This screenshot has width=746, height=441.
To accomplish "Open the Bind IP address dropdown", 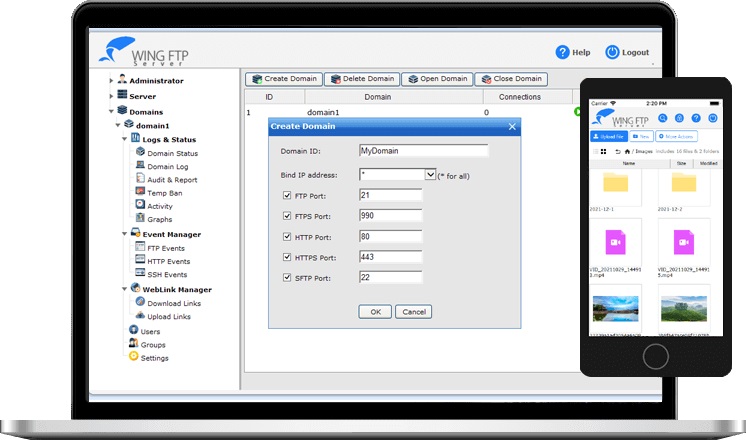I will click(x=430, y=175).
